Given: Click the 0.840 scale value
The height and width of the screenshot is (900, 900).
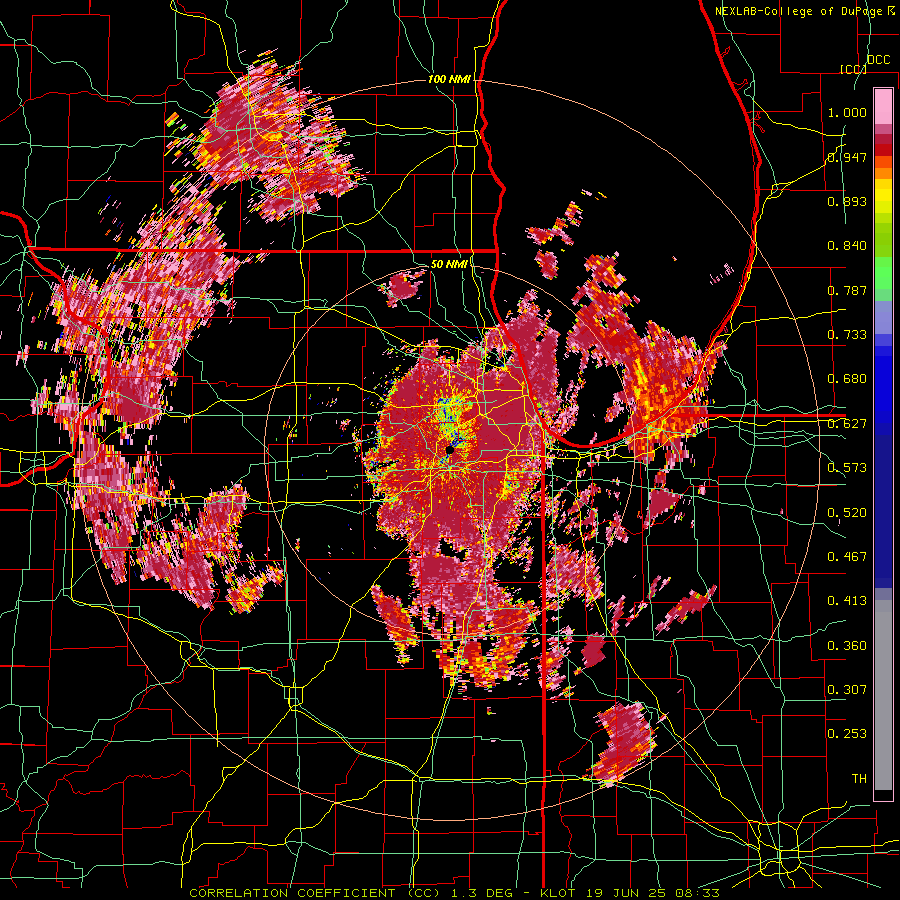Looking at the screenshot, I should coord(847,246).
